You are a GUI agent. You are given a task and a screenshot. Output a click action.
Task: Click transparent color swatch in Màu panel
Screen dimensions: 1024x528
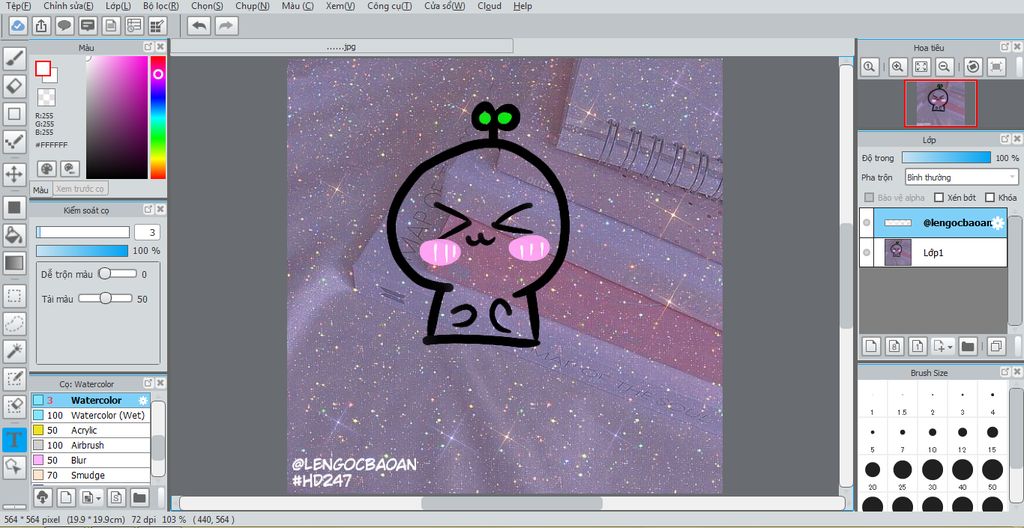pyautogui.click(x=46, y=97)
